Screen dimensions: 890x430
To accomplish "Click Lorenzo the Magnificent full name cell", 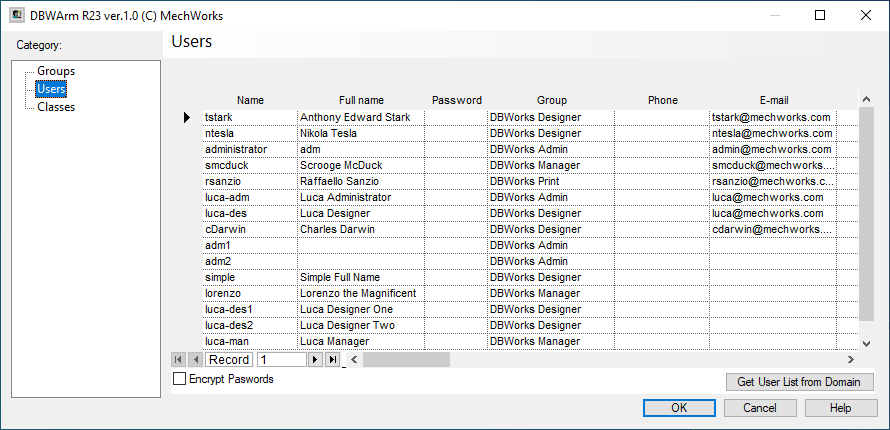I will click(361, 293).
